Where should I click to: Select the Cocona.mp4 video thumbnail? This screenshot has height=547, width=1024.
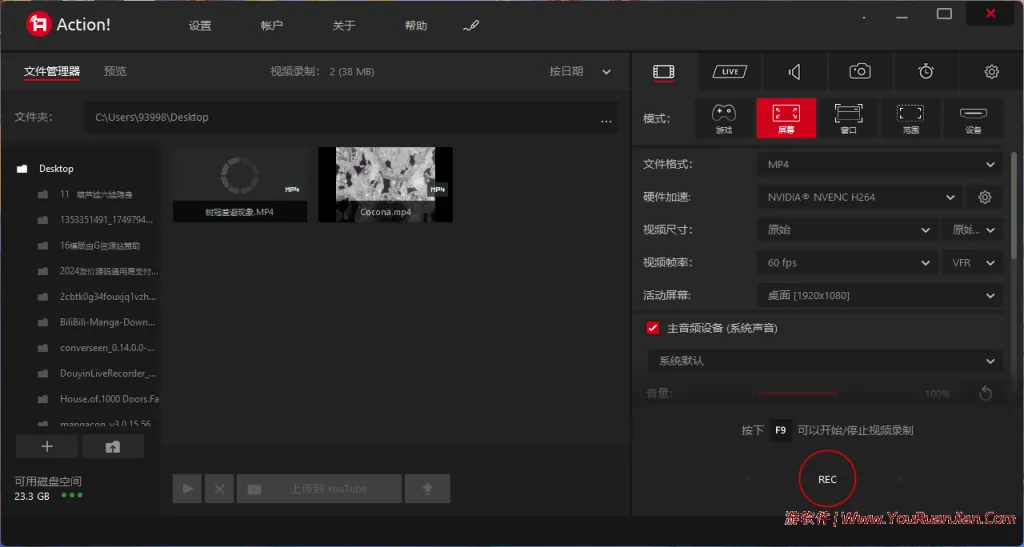[385, 184]
